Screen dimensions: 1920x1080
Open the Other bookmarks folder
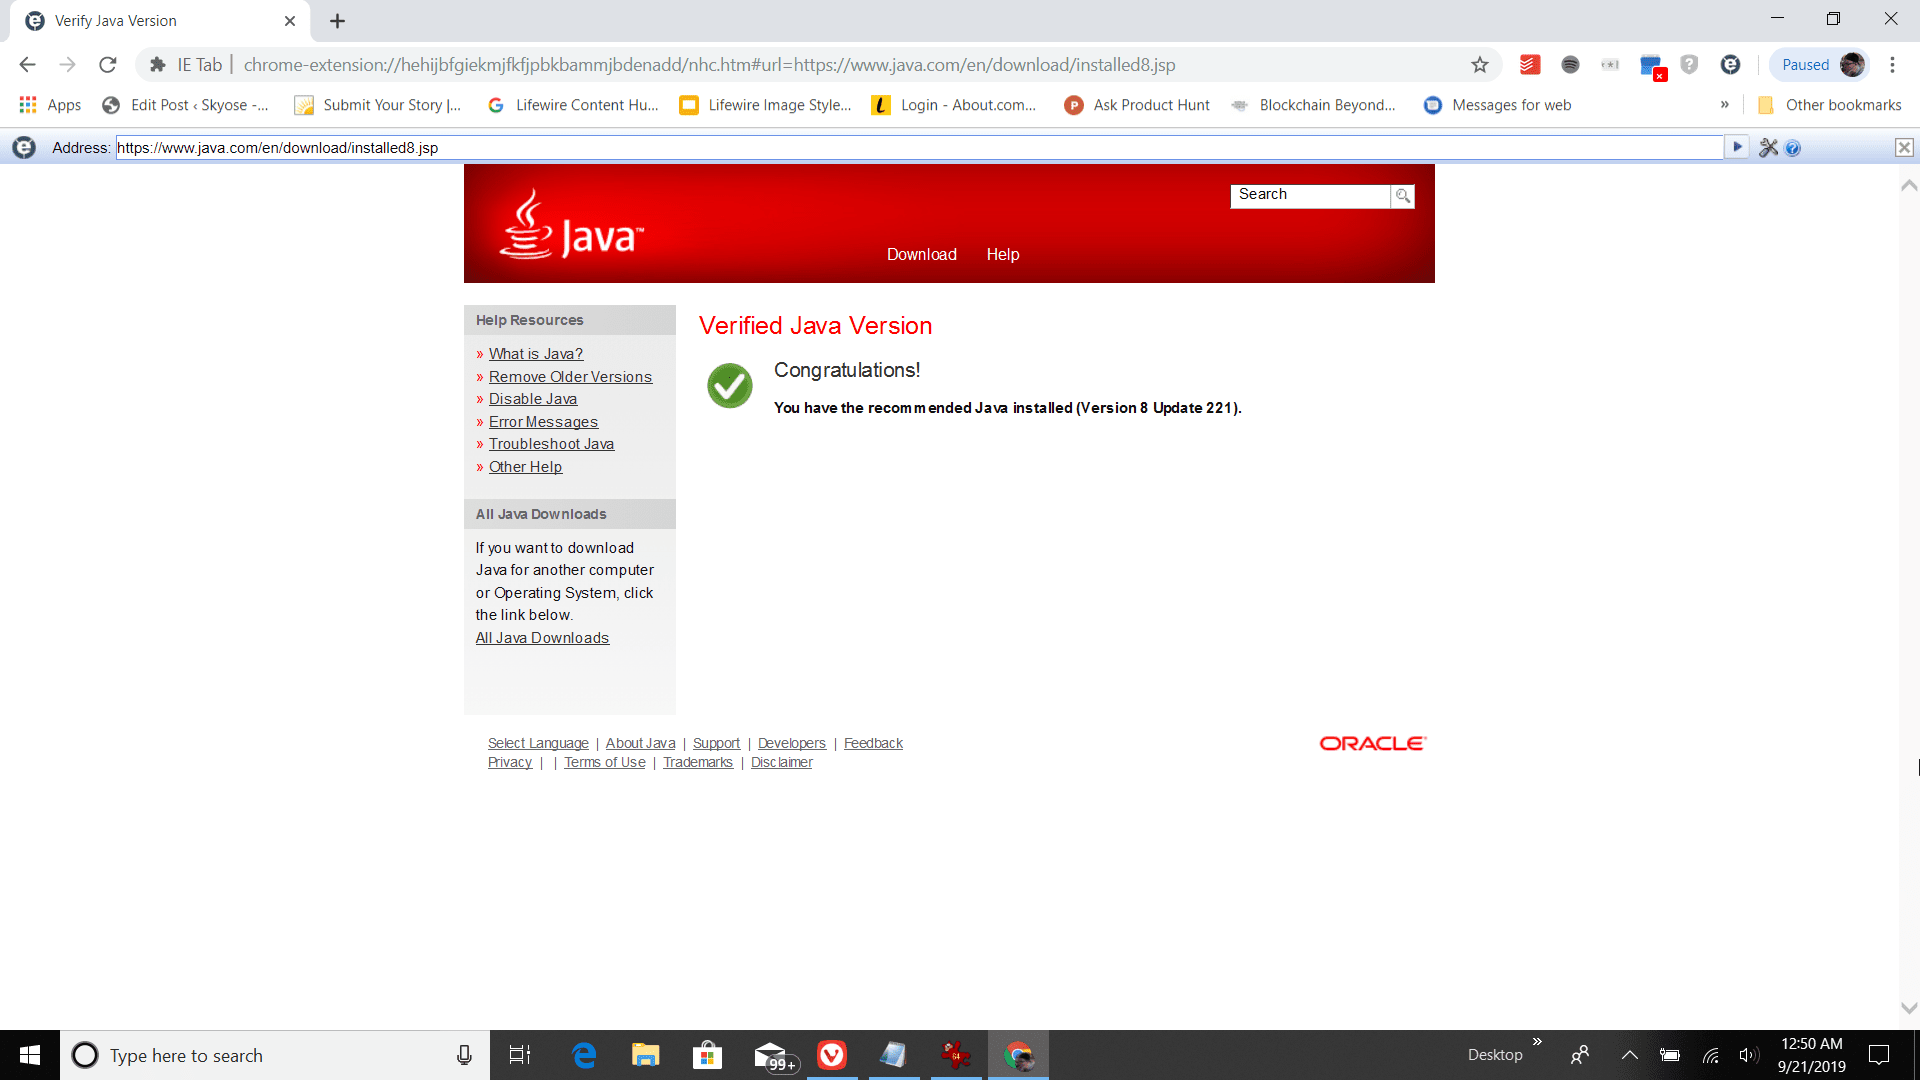coord(1829,105)
